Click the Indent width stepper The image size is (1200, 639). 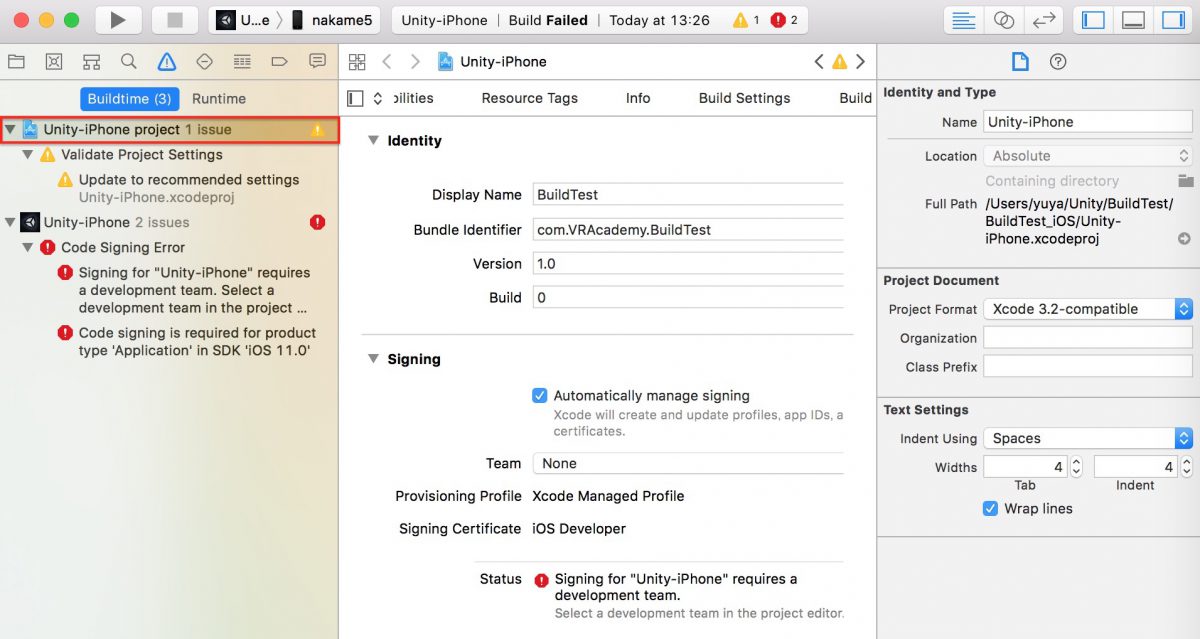coord(1186,467)
